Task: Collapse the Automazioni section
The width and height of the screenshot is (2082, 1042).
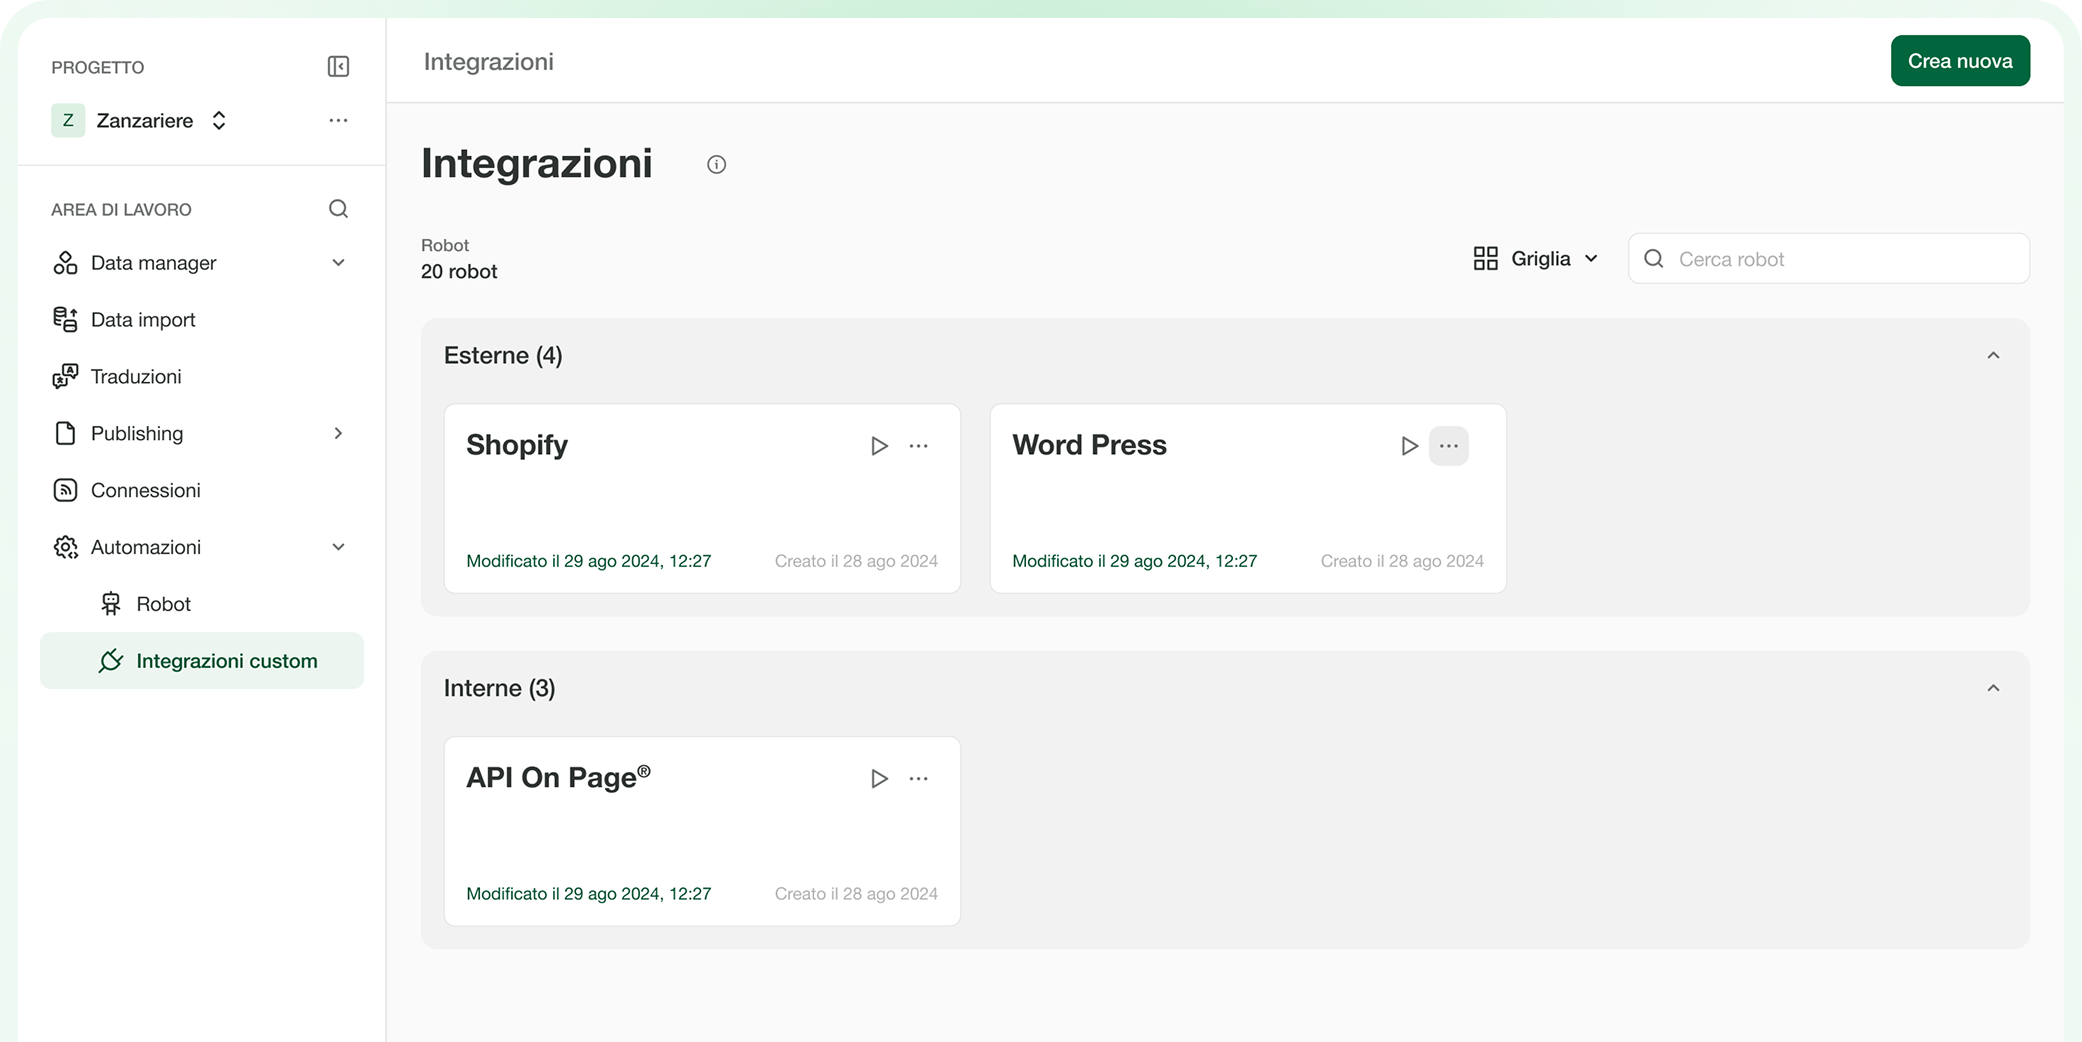Action: (x=339, y=547)
